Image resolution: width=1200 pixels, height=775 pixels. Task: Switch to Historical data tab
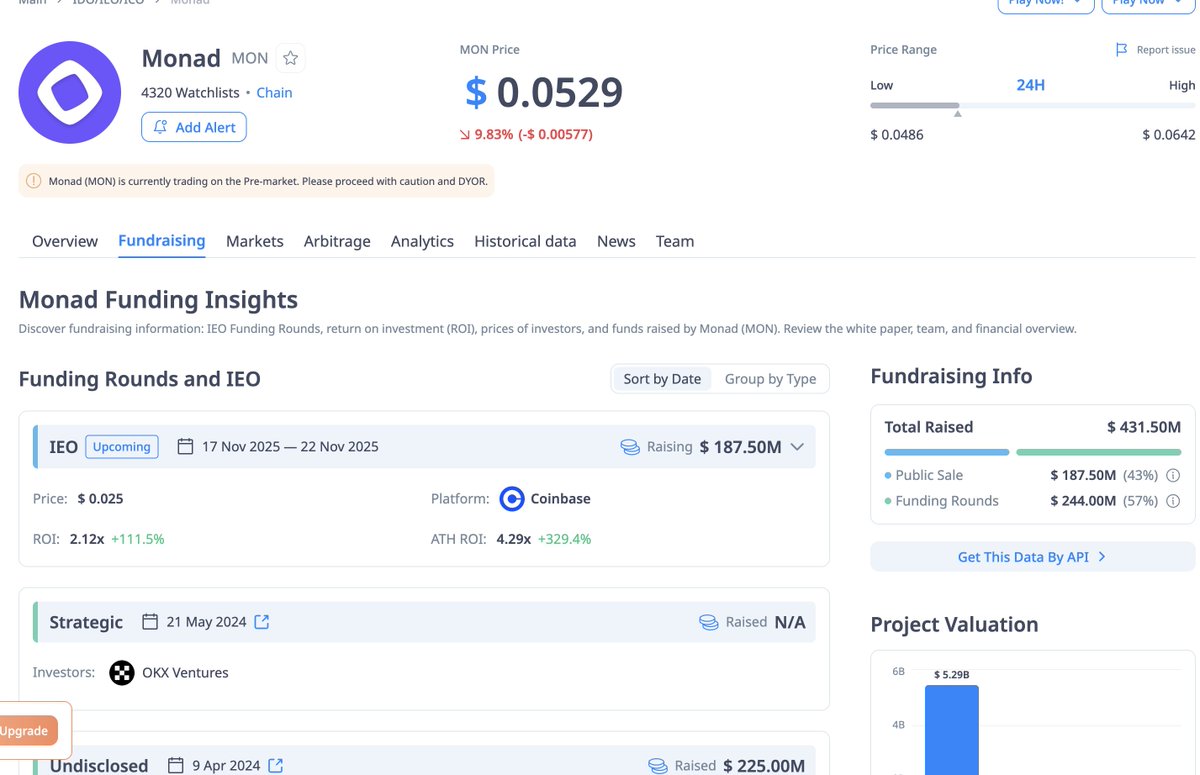pos(525,241)
